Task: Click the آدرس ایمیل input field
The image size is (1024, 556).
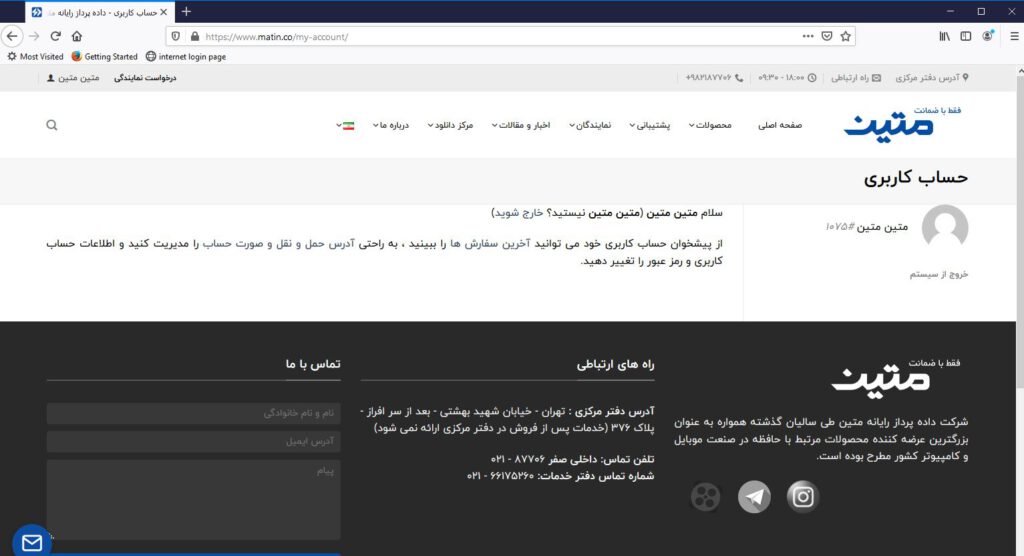Action: [193, 442]
